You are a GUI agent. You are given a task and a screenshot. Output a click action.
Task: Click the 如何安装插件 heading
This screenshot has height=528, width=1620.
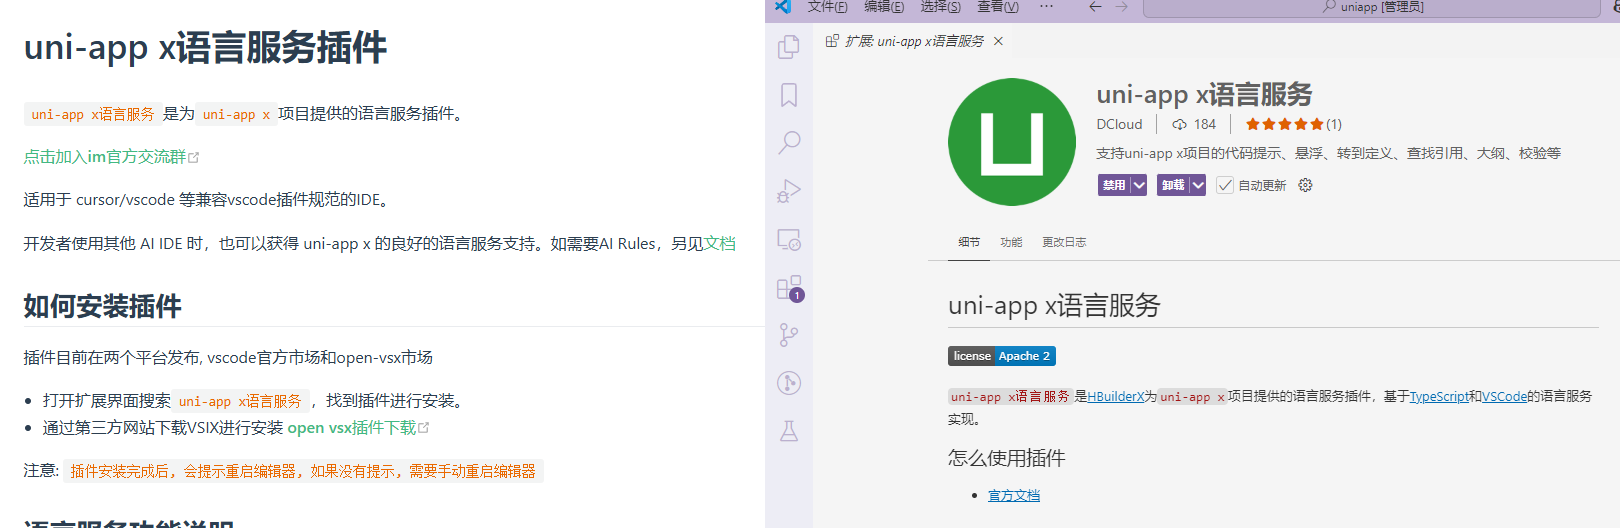click(x=102, y=306)
